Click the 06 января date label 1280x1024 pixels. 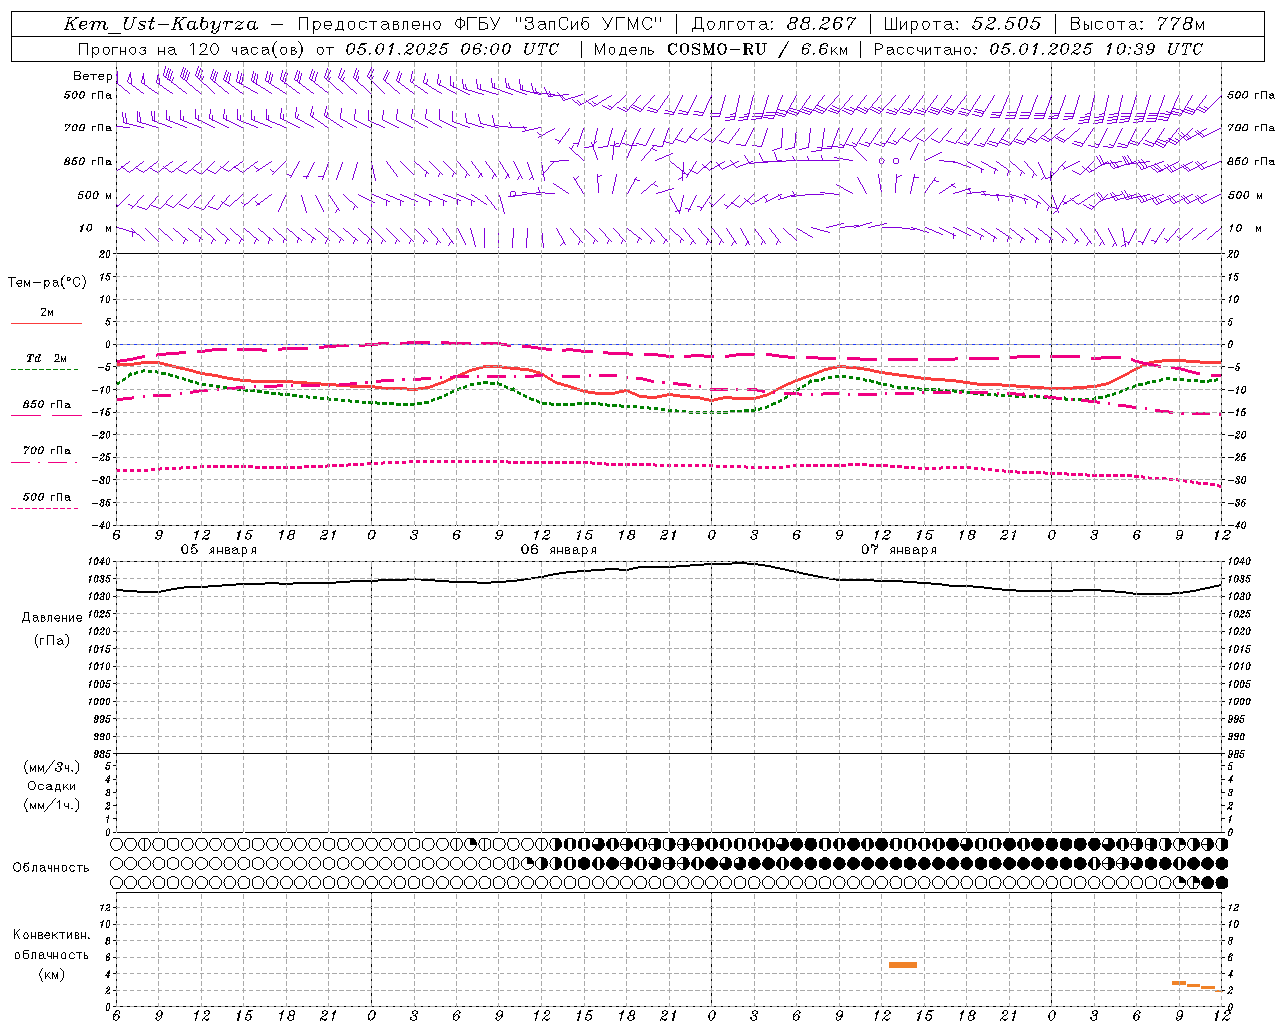click(x=559, y=550)
